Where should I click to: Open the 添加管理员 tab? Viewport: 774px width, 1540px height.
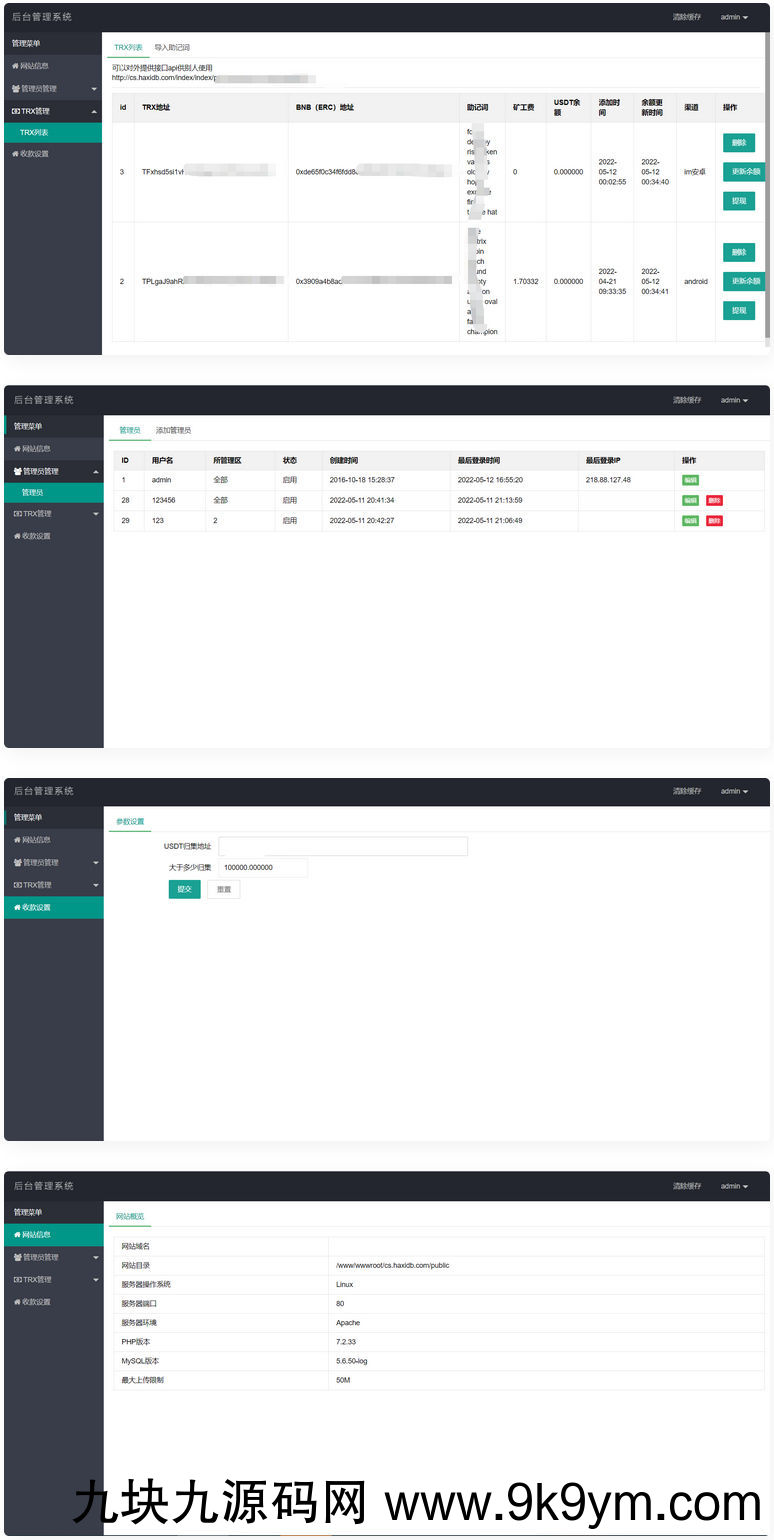pos(173,430)
